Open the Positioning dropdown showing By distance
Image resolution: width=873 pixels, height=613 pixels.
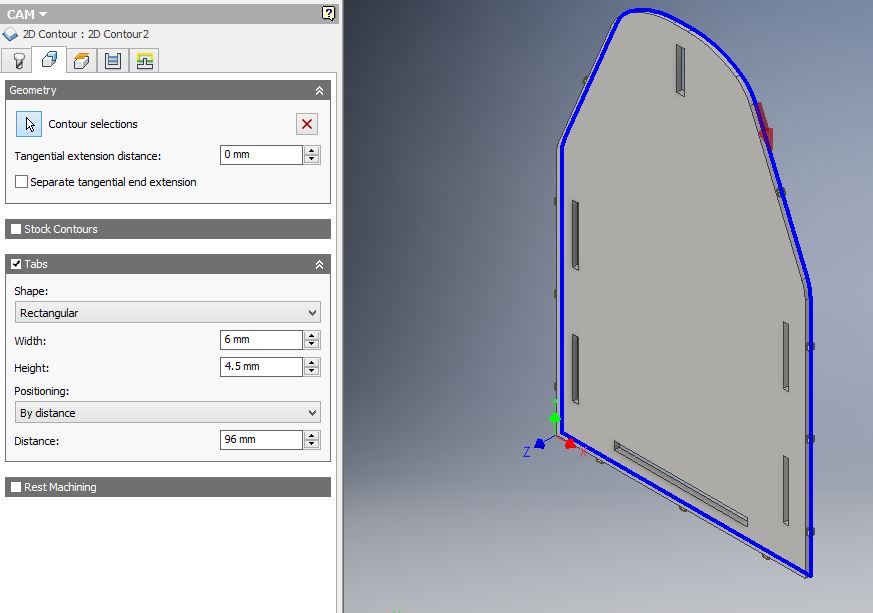coord(168,413)
